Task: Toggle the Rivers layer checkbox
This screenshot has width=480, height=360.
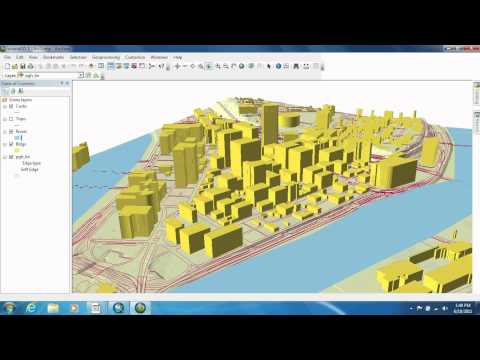Action: point(11,131)
